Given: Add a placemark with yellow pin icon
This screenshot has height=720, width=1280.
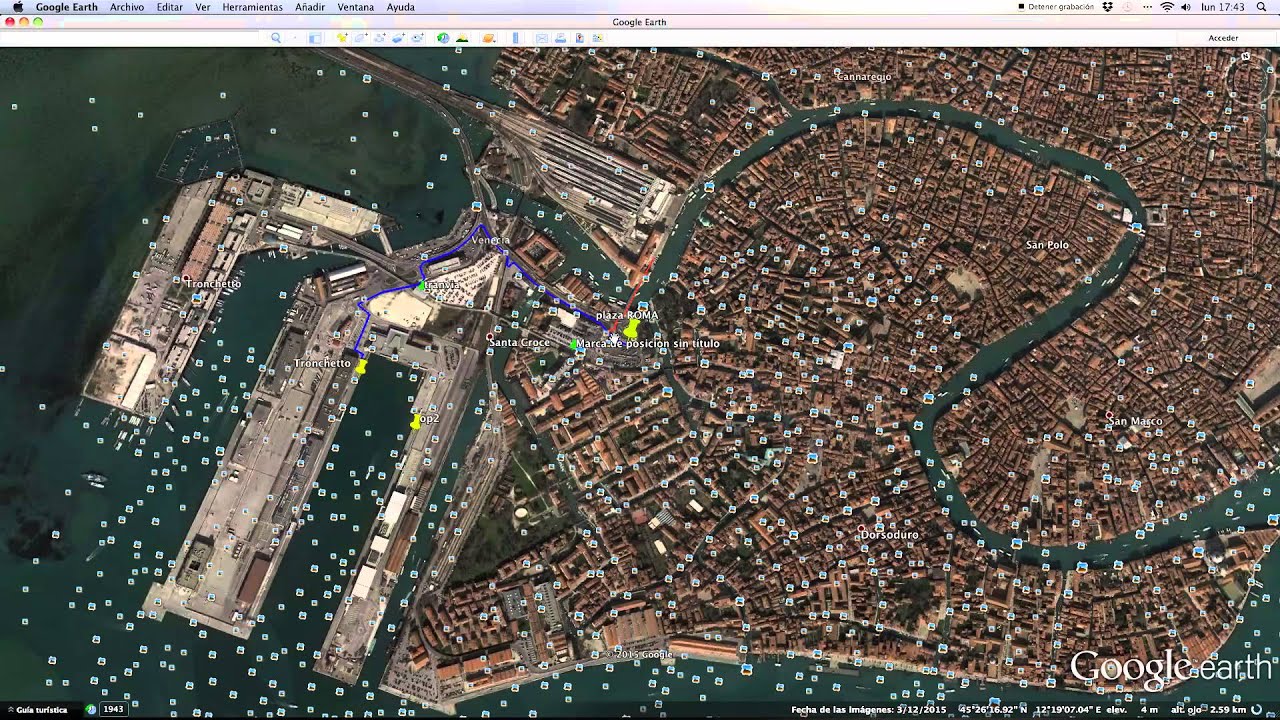Looking at the screenshot, I should point(342,38).
